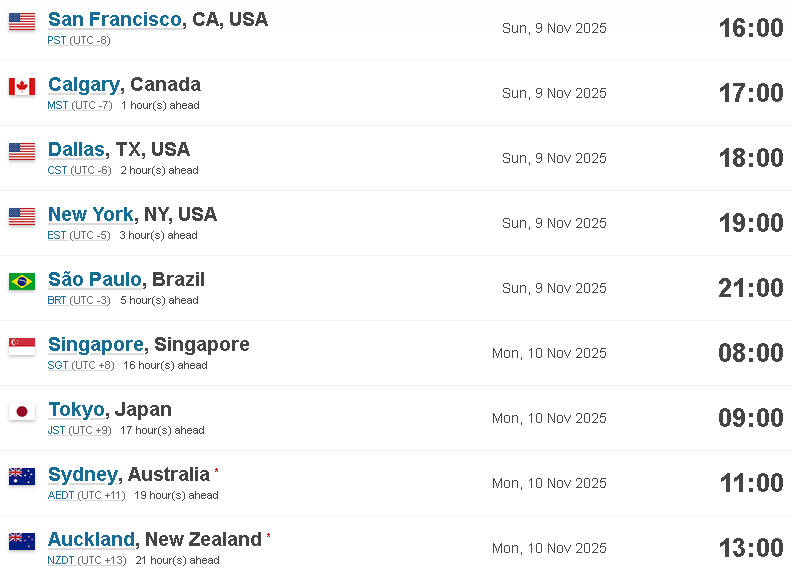Open the Calgary city link
This screenshot has height=584, width=792.
(x=84, y=84)
